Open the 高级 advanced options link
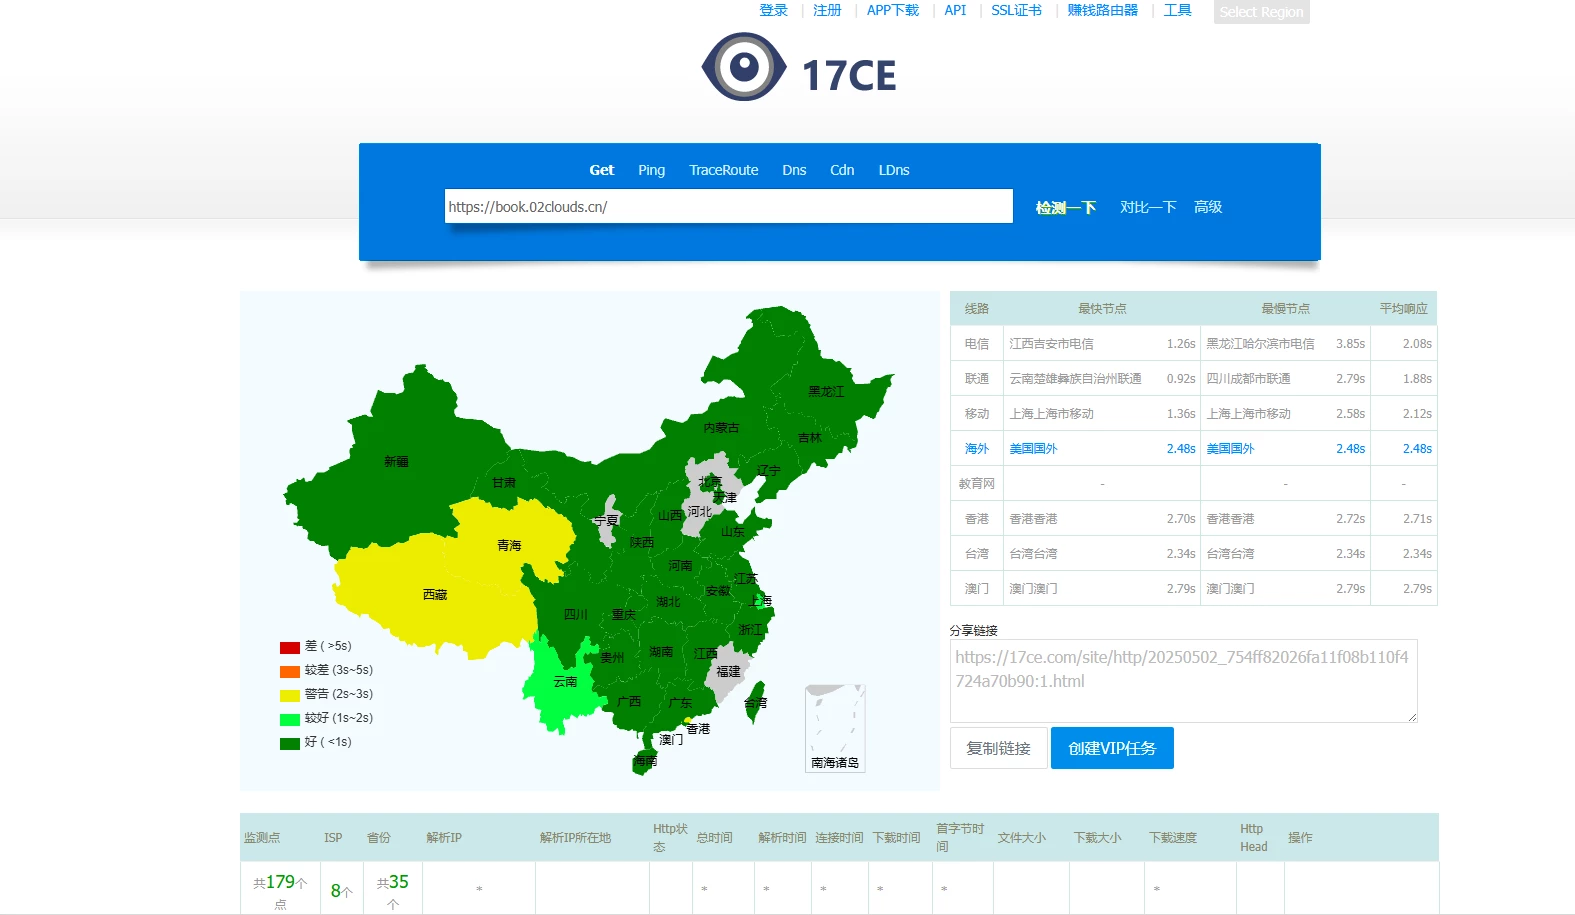Screen dimensions: 1575x915 tap(1208, 207)
